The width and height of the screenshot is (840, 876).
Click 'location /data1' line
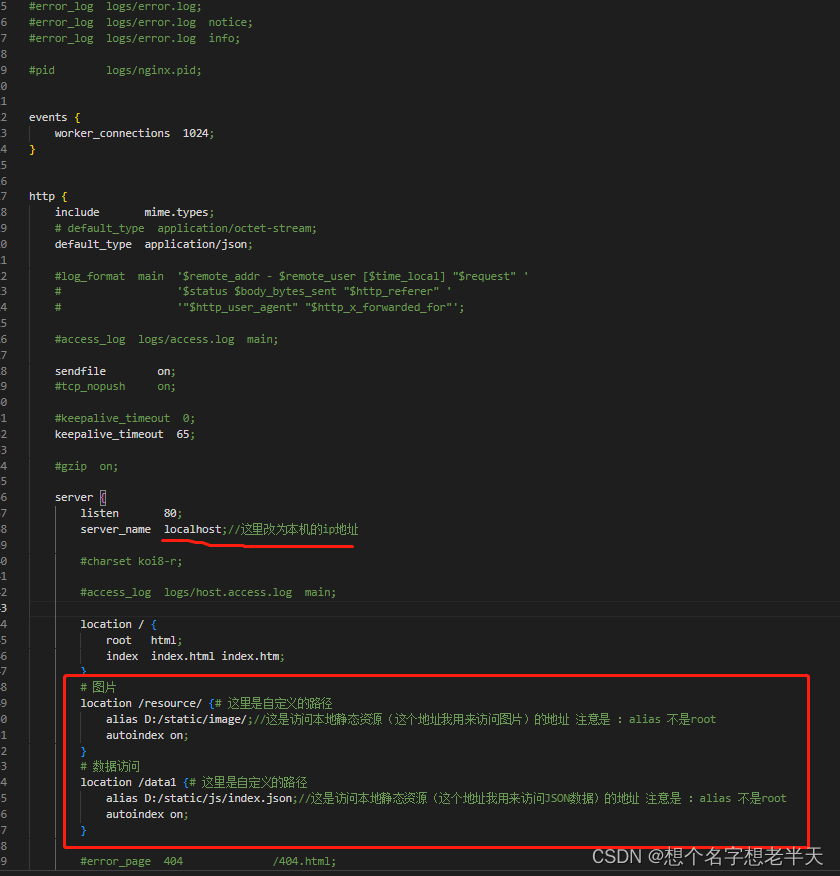[x=194, y=783]
